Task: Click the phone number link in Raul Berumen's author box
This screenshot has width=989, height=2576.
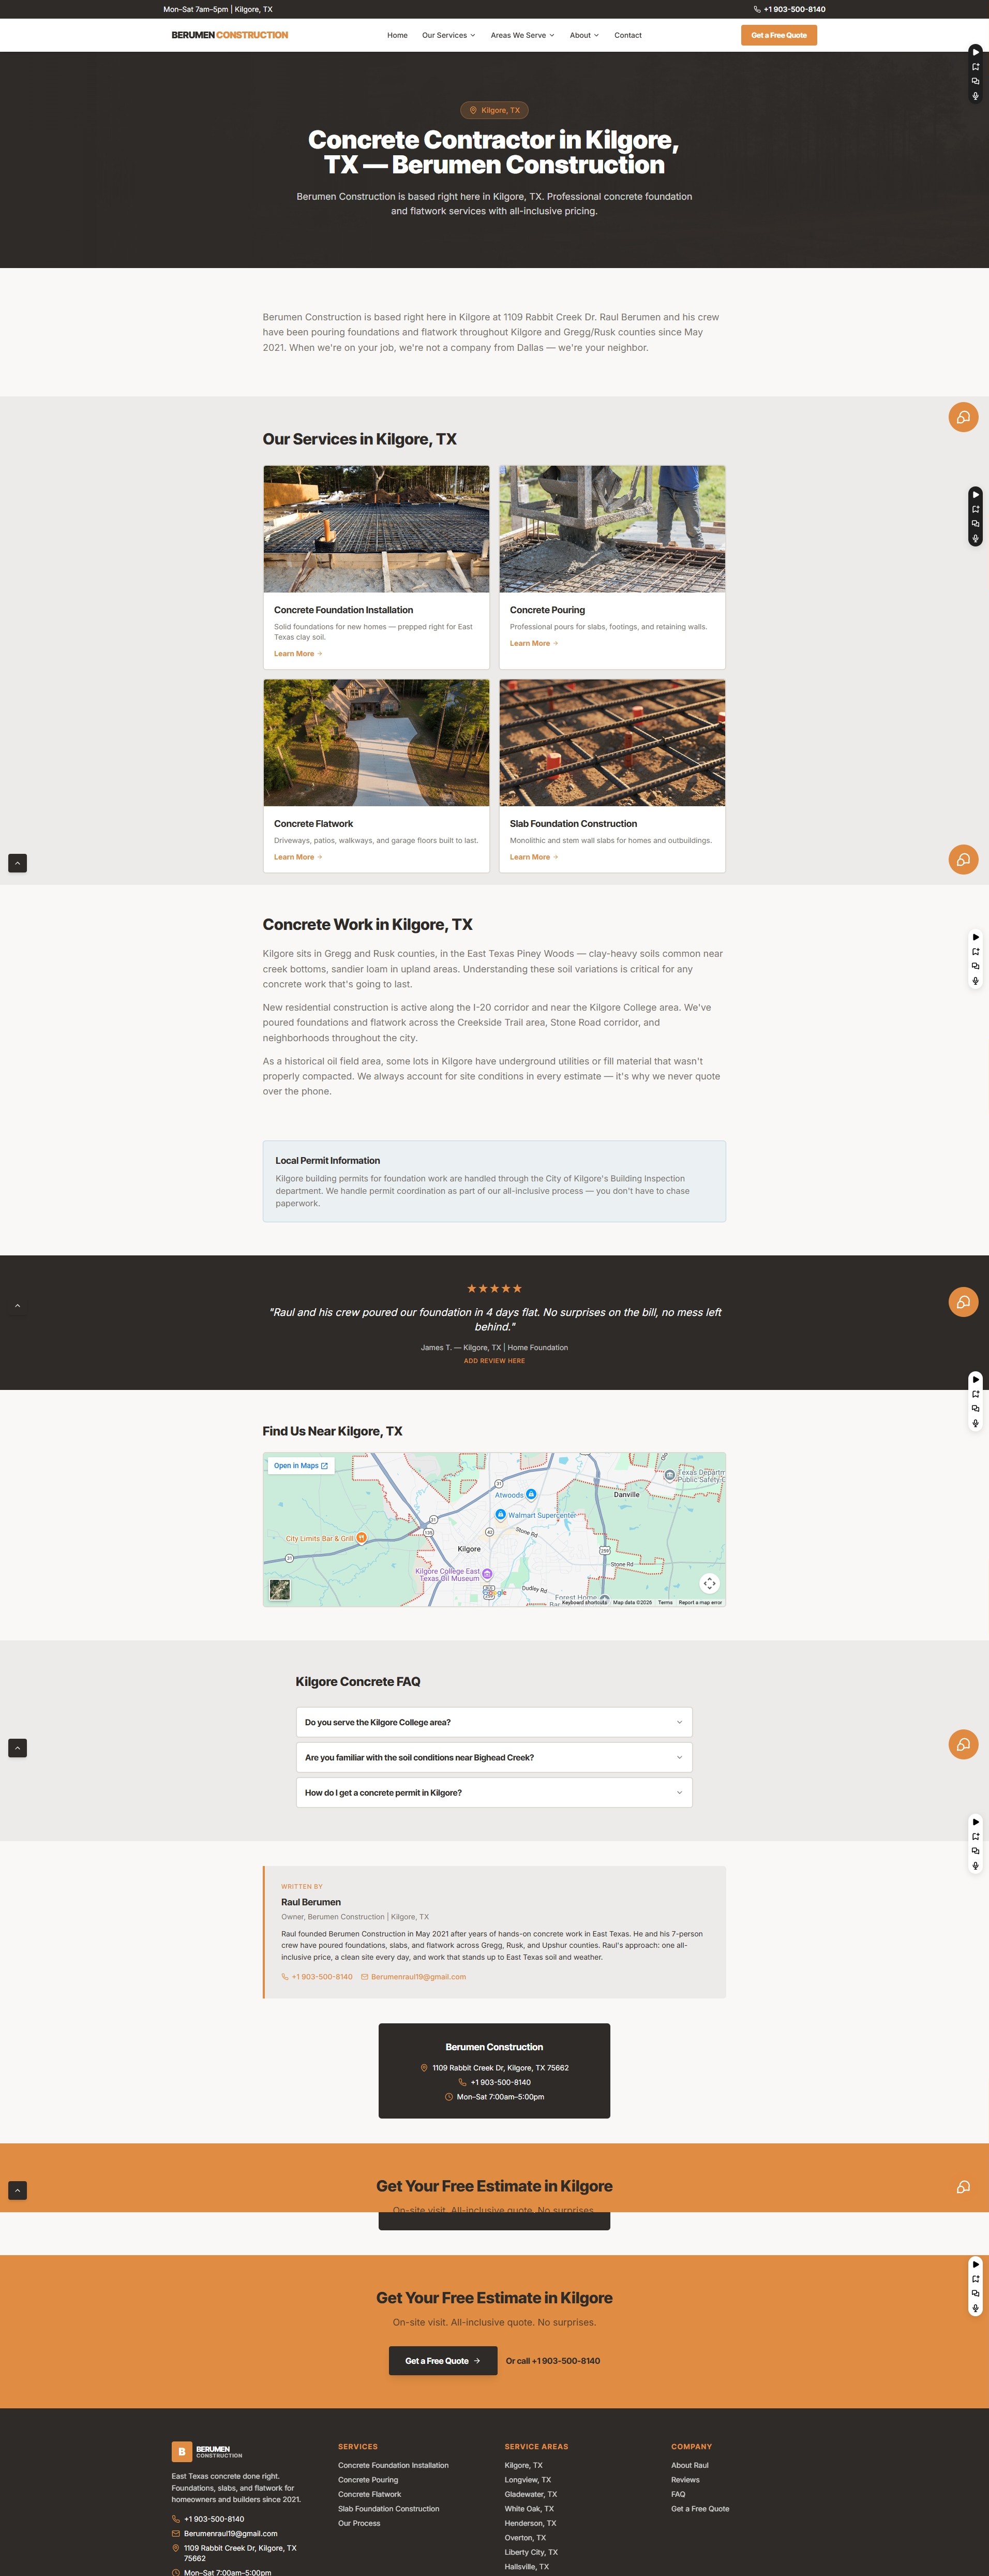Action: [317, 1976]
